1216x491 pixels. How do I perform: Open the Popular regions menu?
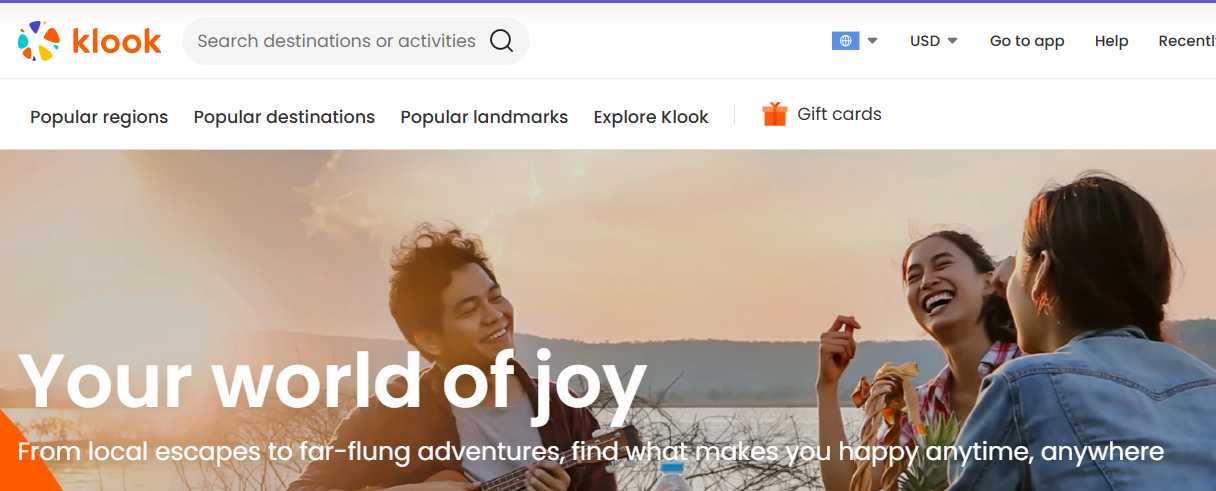point(99,117)
